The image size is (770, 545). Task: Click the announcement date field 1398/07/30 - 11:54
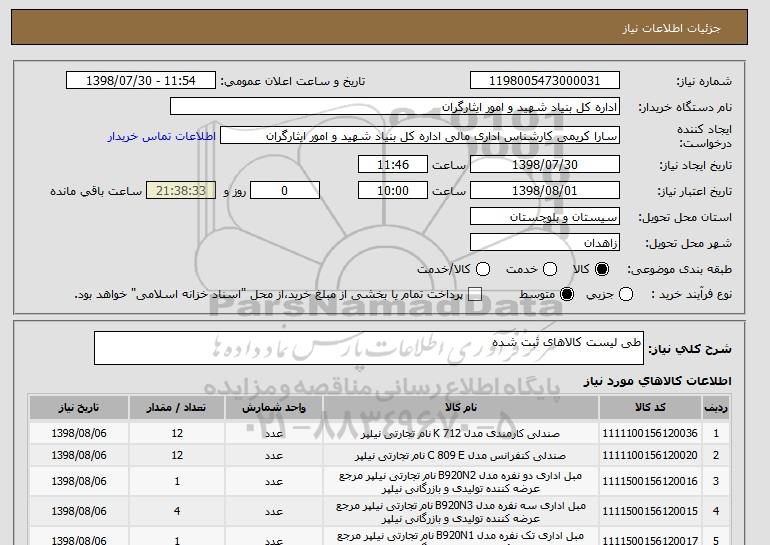coord(141,81)
